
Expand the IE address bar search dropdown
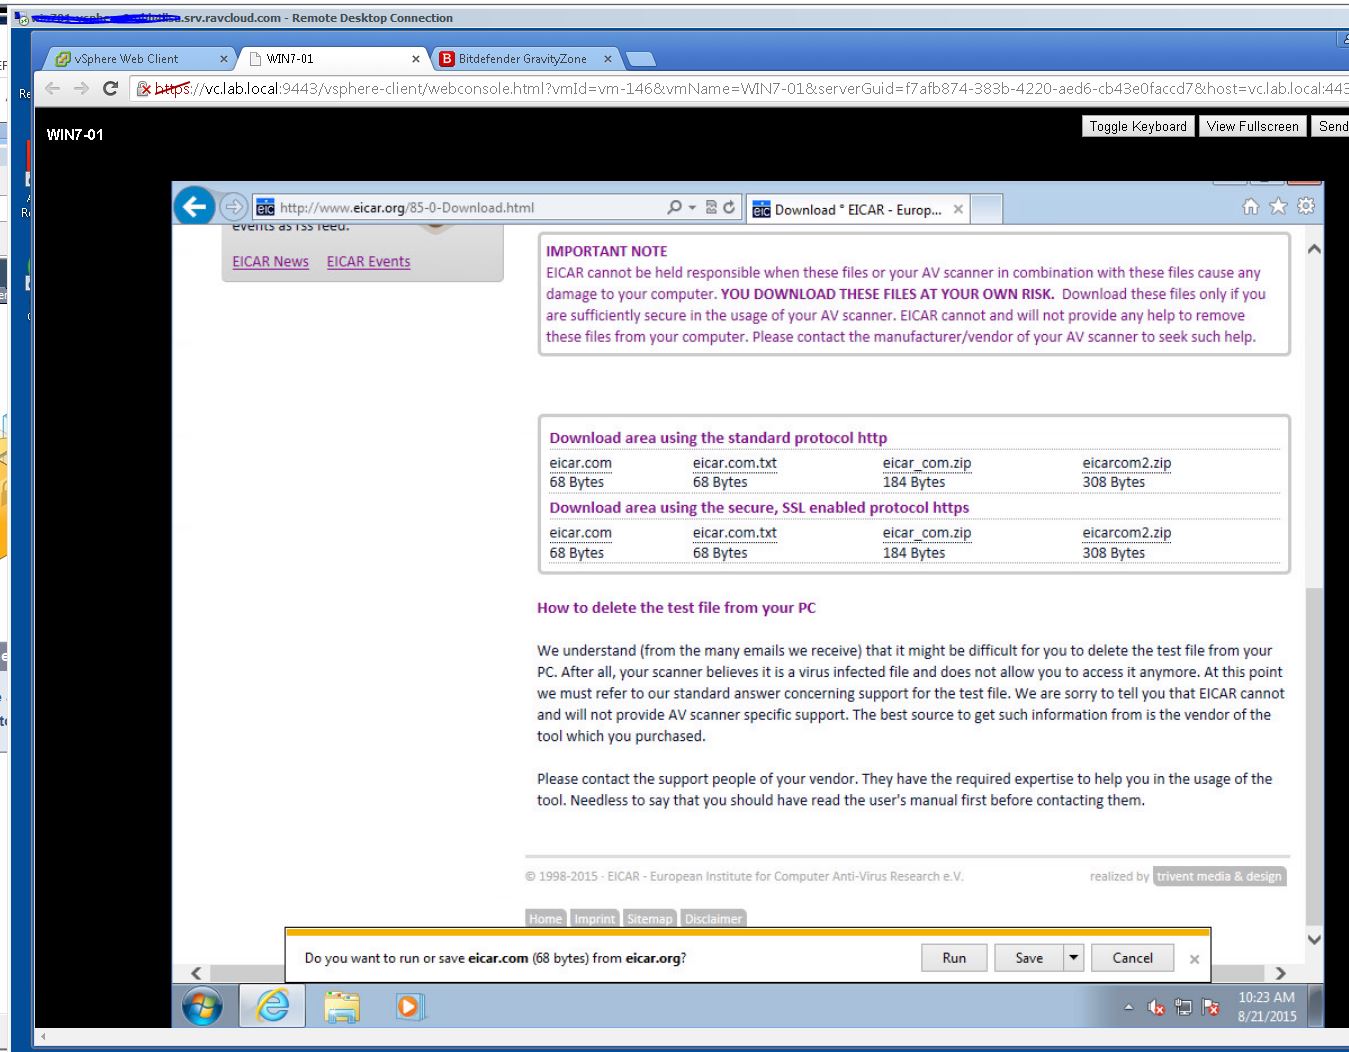click(691, 208)
